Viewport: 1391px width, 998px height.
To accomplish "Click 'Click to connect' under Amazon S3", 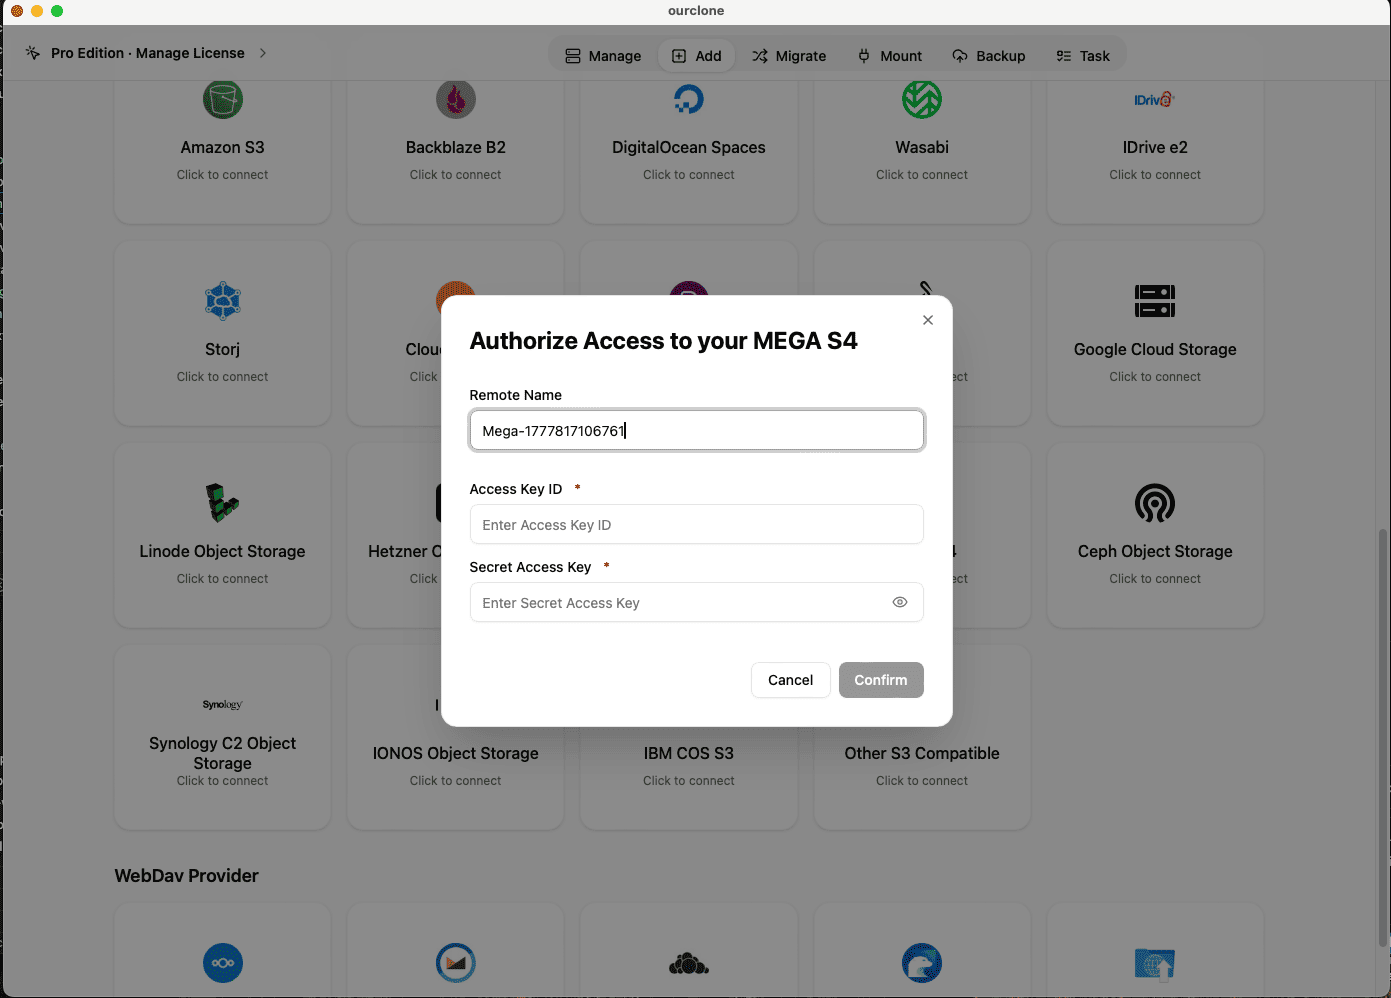I will [223, 175].
